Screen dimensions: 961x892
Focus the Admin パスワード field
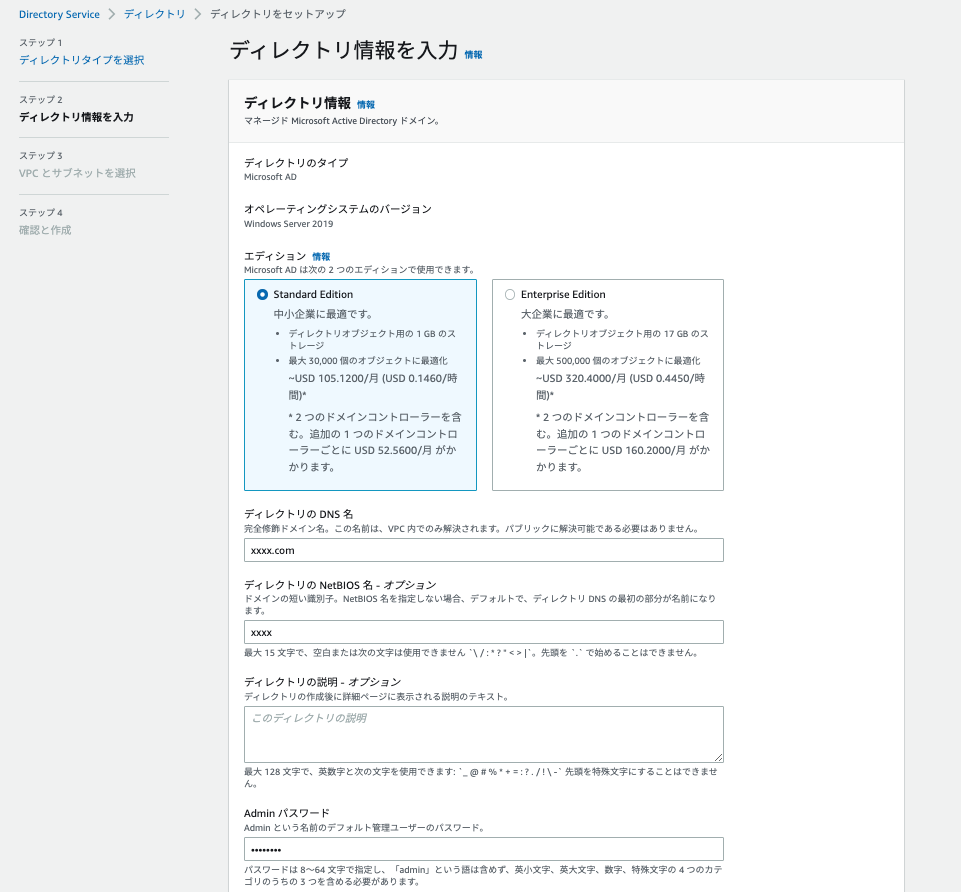click(x=484, y=849)
